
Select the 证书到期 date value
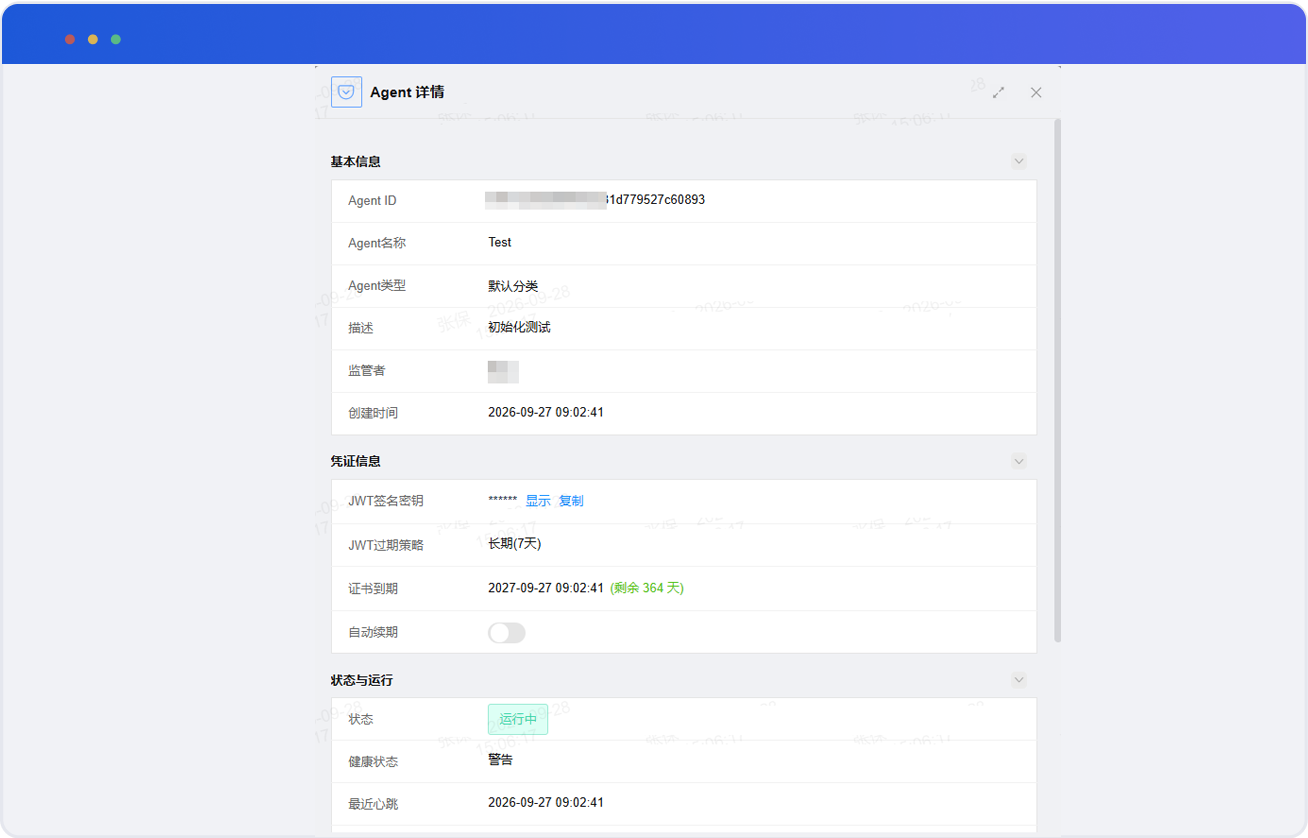click(x=546, y=588)
